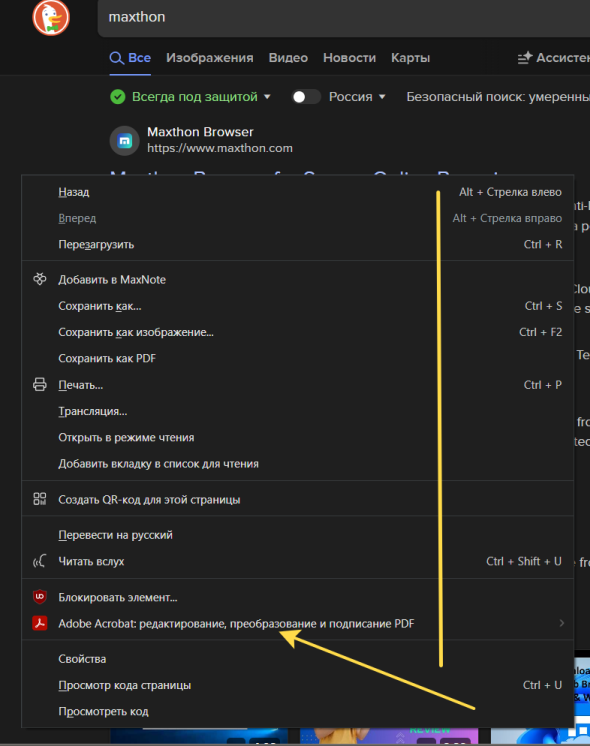Expand the Adobe Acrobat submenu arrow
Viewport: 590px width, 746px height.
pyautogui.click(x=562, y=623)
